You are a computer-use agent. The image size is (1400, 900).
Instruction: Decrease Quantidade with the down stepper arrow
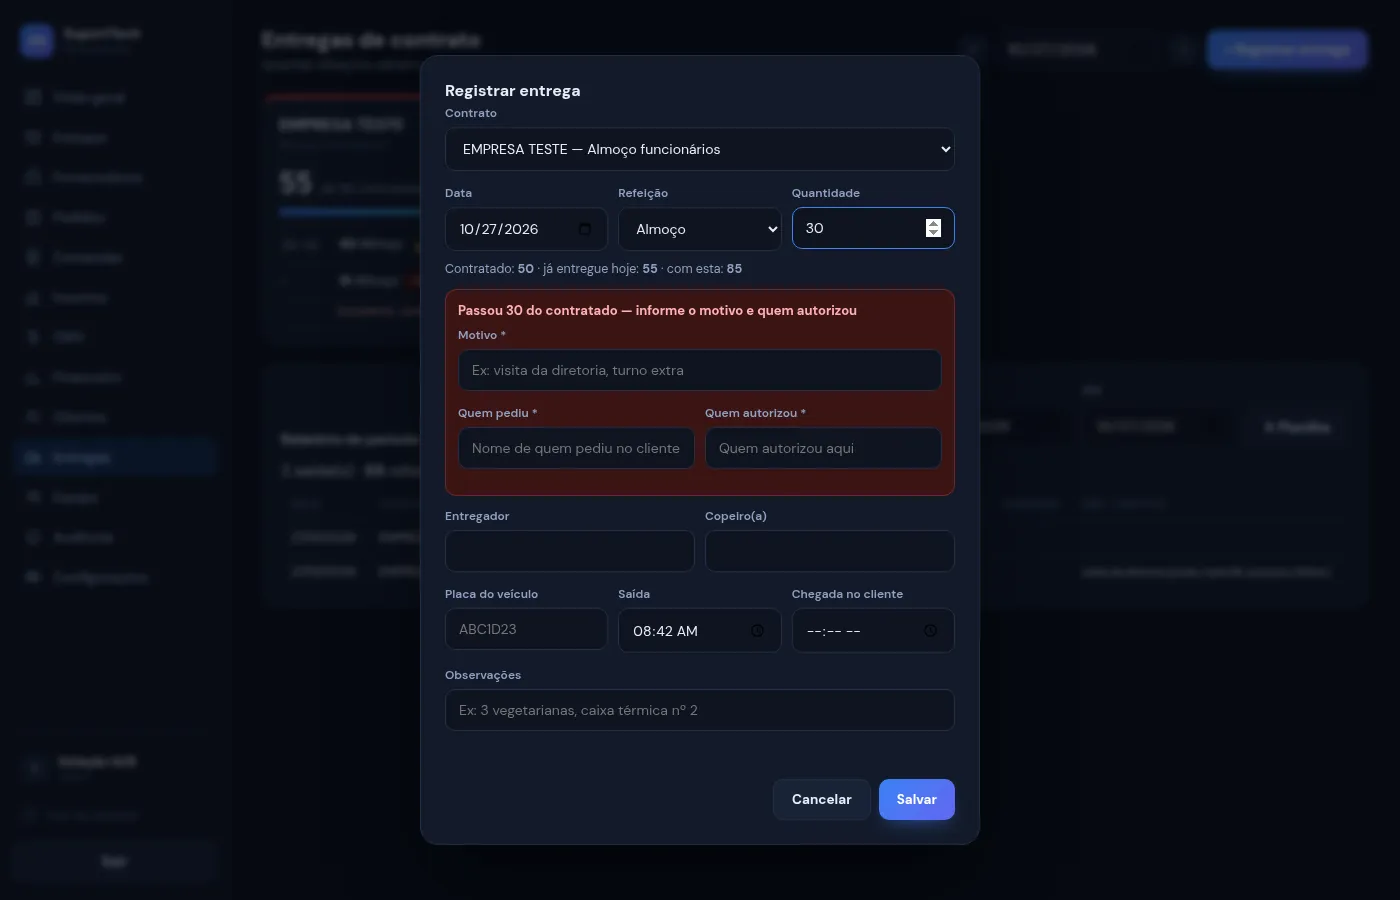[933, 233]
